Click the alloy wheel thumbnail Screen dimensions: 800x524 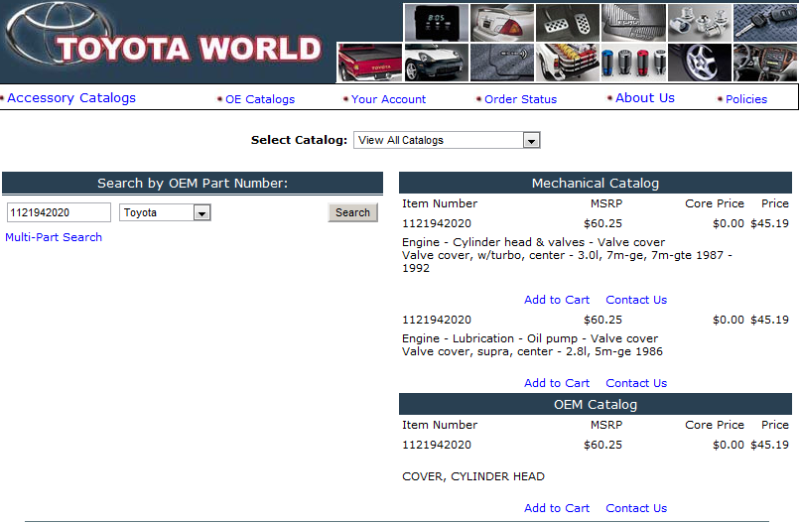[699, 62]
